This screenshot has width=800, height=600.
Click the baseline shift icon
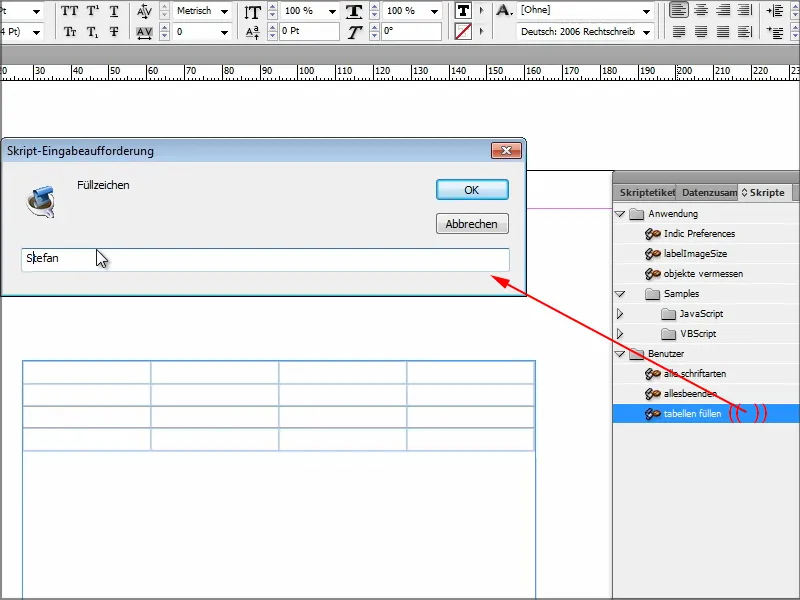tap(253, 33)
